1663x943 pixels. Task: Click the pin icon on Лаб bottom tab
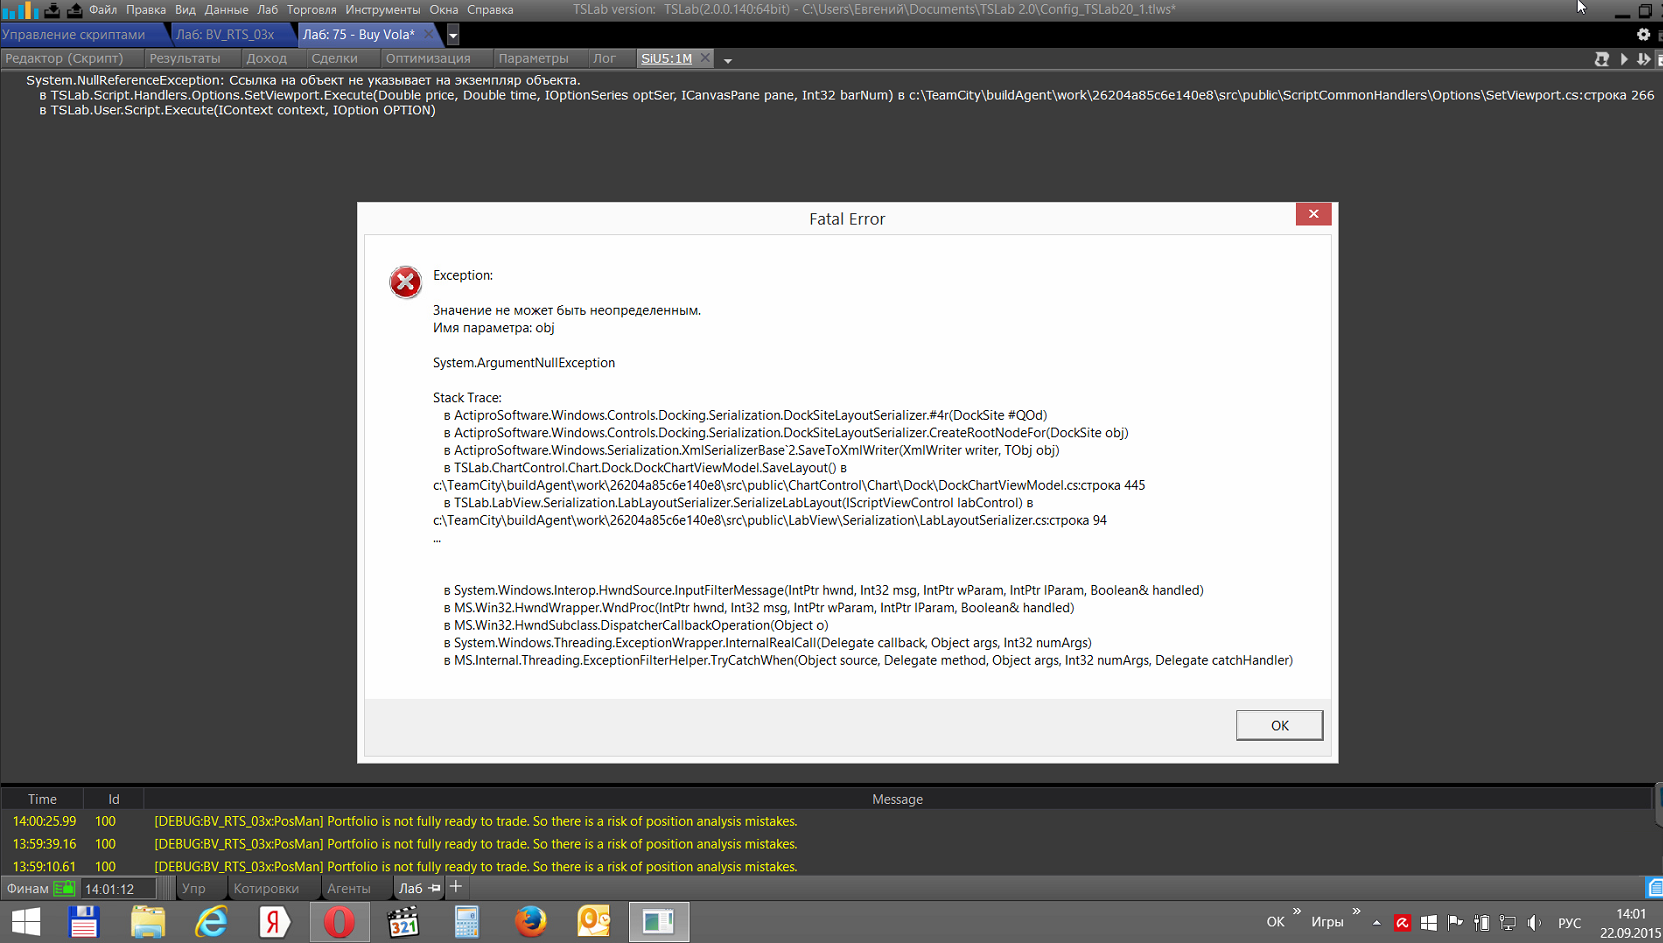tap(435, 888)
